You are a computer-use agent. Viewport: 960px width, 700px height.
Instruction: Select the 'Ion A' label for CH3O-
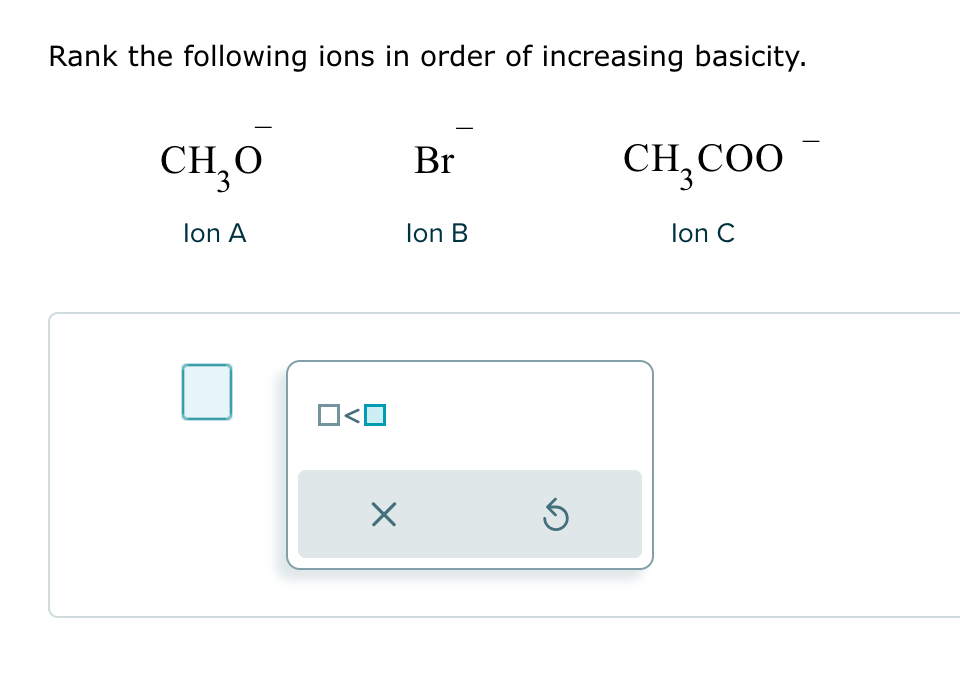[214, 233]
